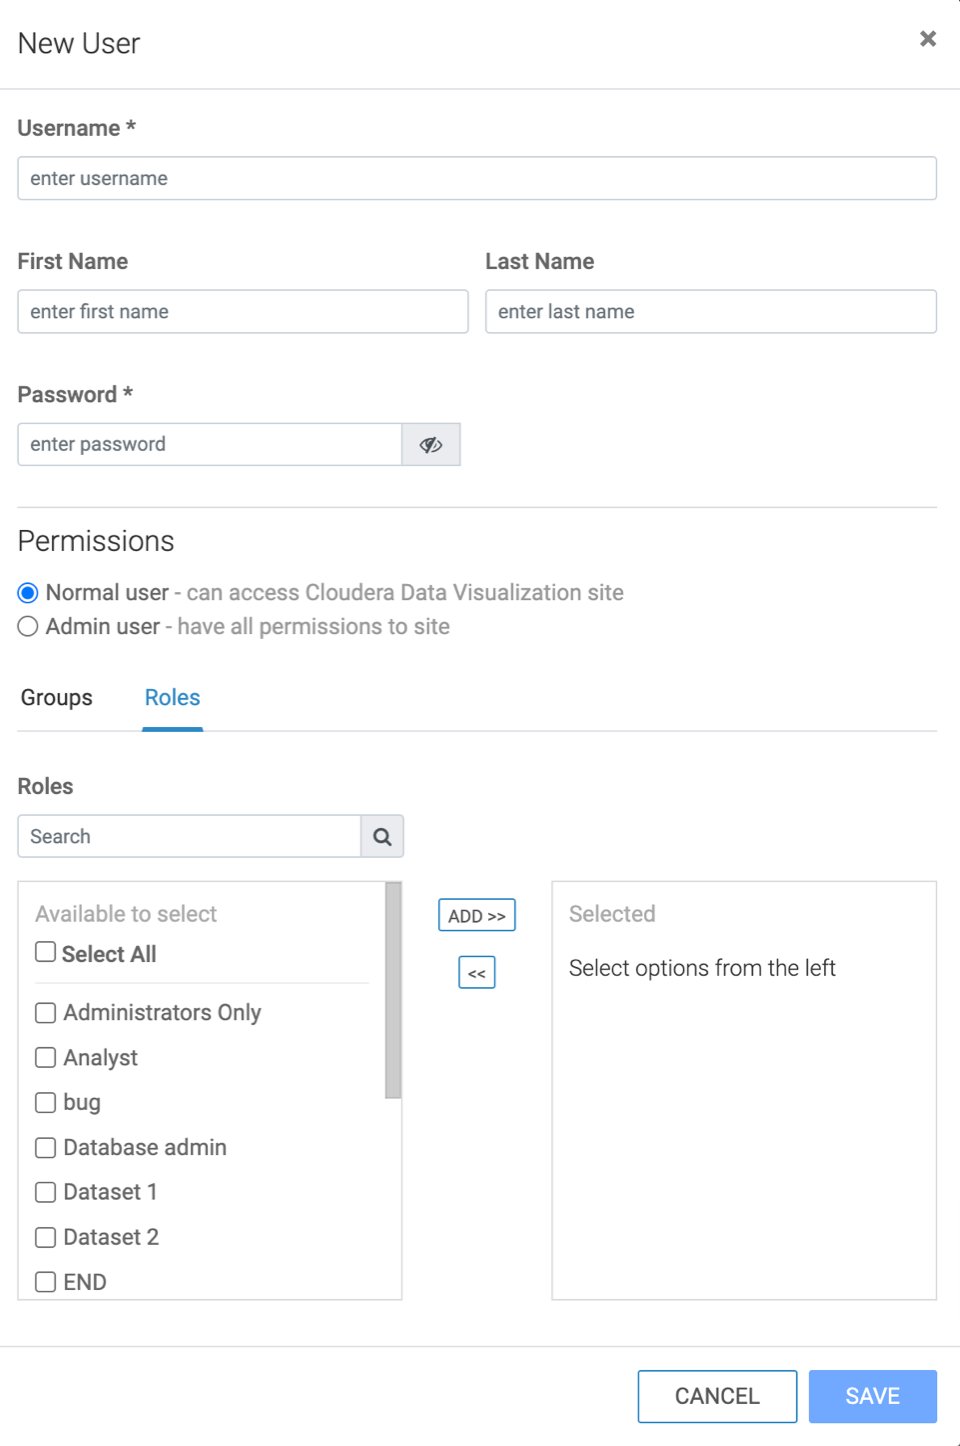
Task: Tick the Administrators Only role checkbox
Action: (46, 1013)
